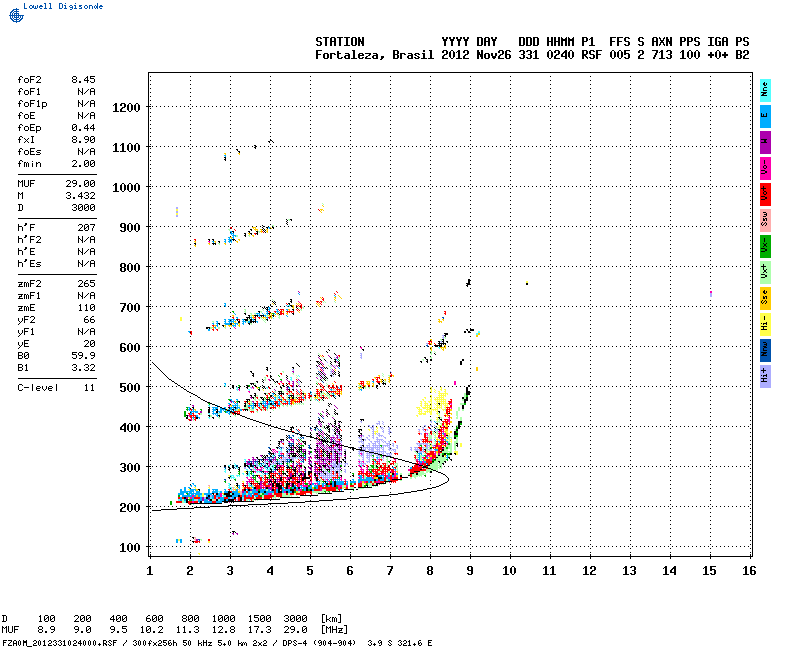
Task: Click the navy Nnw legend swatch
Action: 764,351
